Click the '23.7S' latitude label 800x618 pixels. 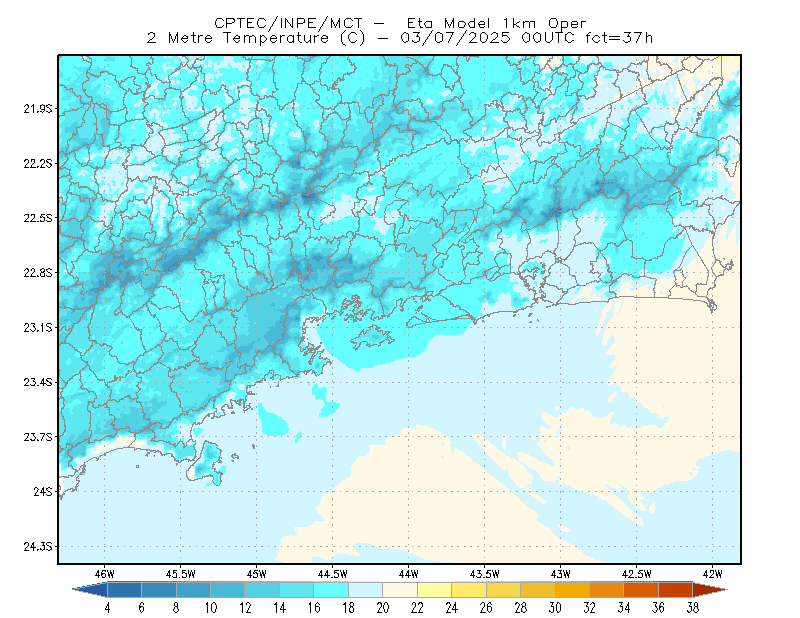pos(37,437)
